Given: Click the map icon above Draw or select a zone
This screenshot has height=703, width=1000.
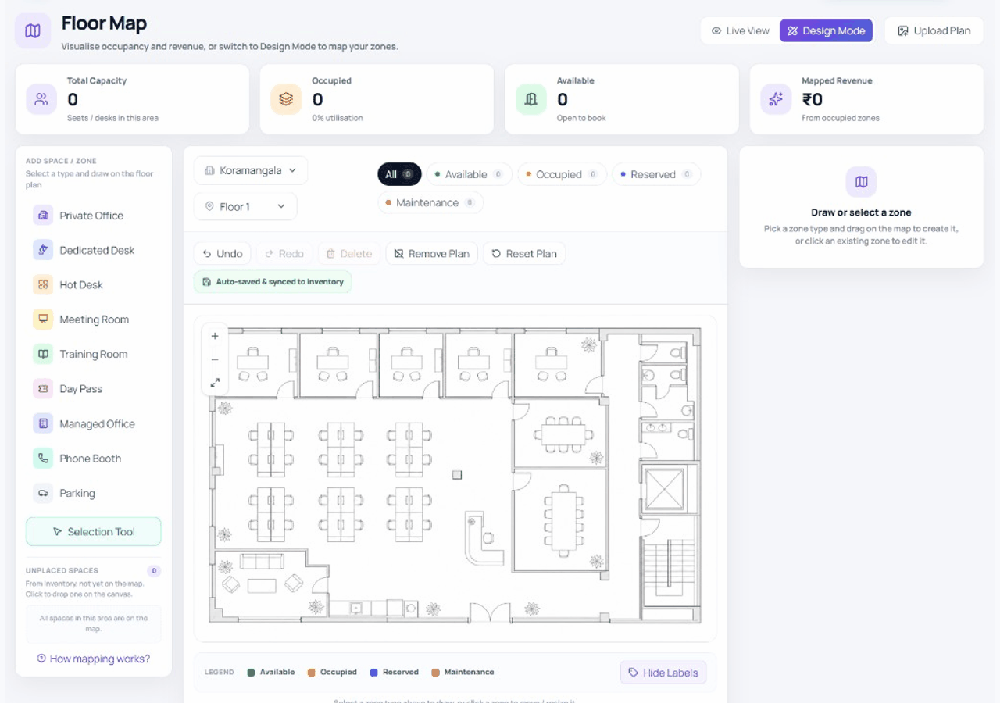Looking at the screenshot, I should [861, 182].
